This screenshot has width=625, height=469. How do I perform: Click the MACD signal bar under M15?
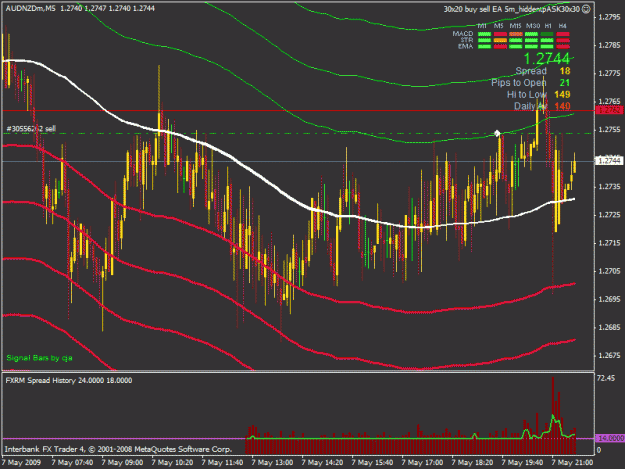click(516, 34)
